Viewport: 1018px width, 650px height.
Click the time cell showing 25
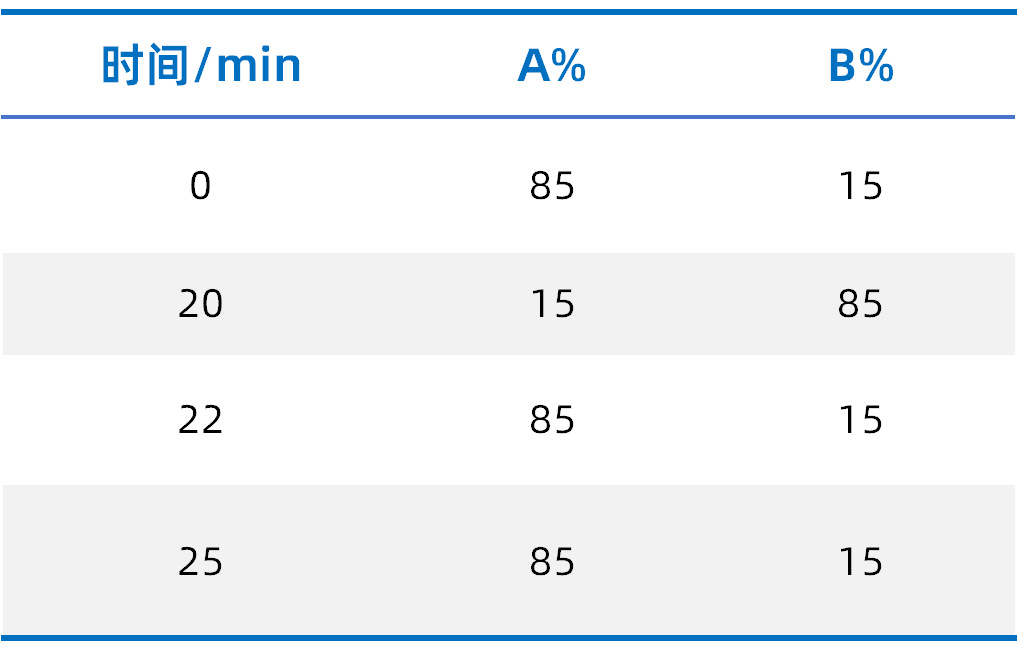(x=201, y=562)
